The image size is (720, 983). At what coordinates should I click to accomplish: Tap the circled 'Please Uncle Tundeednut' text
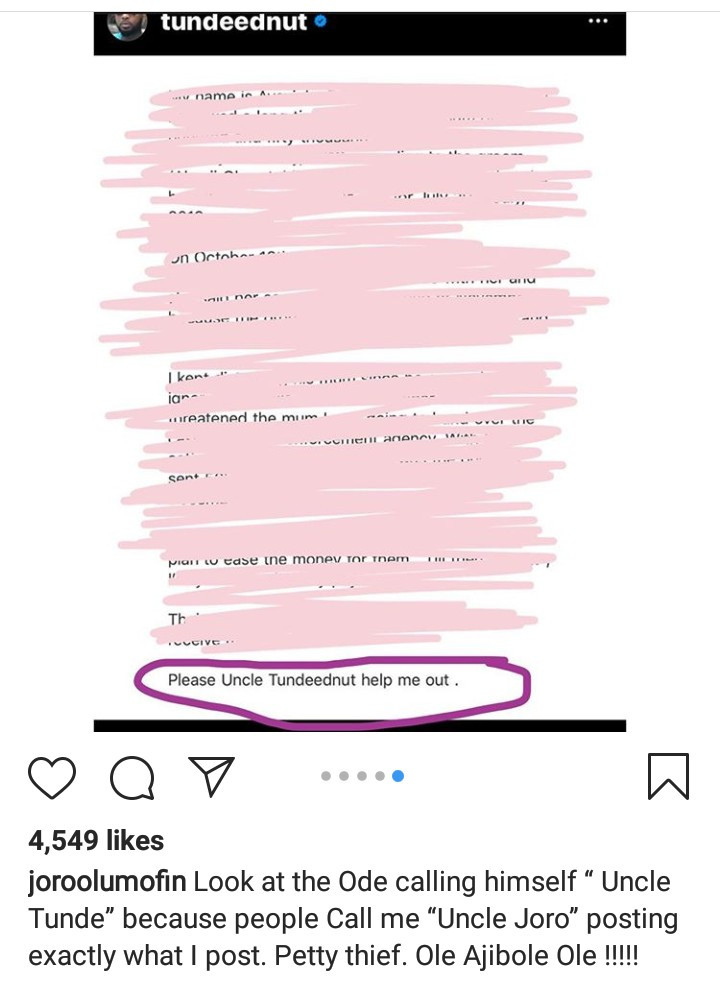[x=313, y=680]
